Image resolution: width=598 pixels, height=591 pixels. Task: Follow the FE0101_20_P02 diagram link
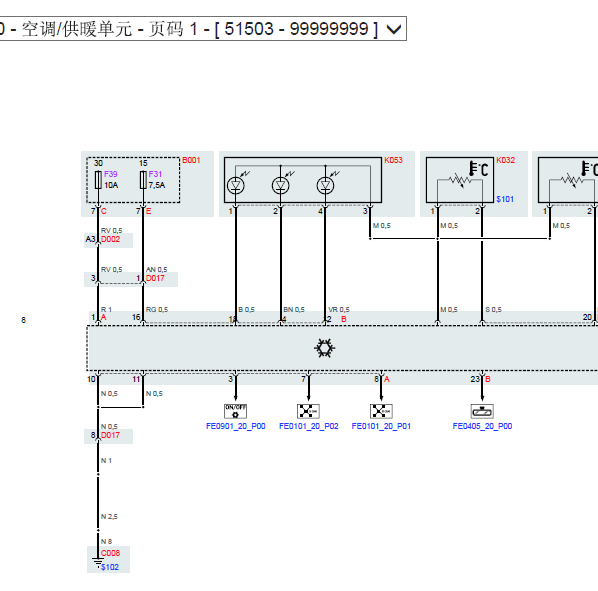point(309,426)
